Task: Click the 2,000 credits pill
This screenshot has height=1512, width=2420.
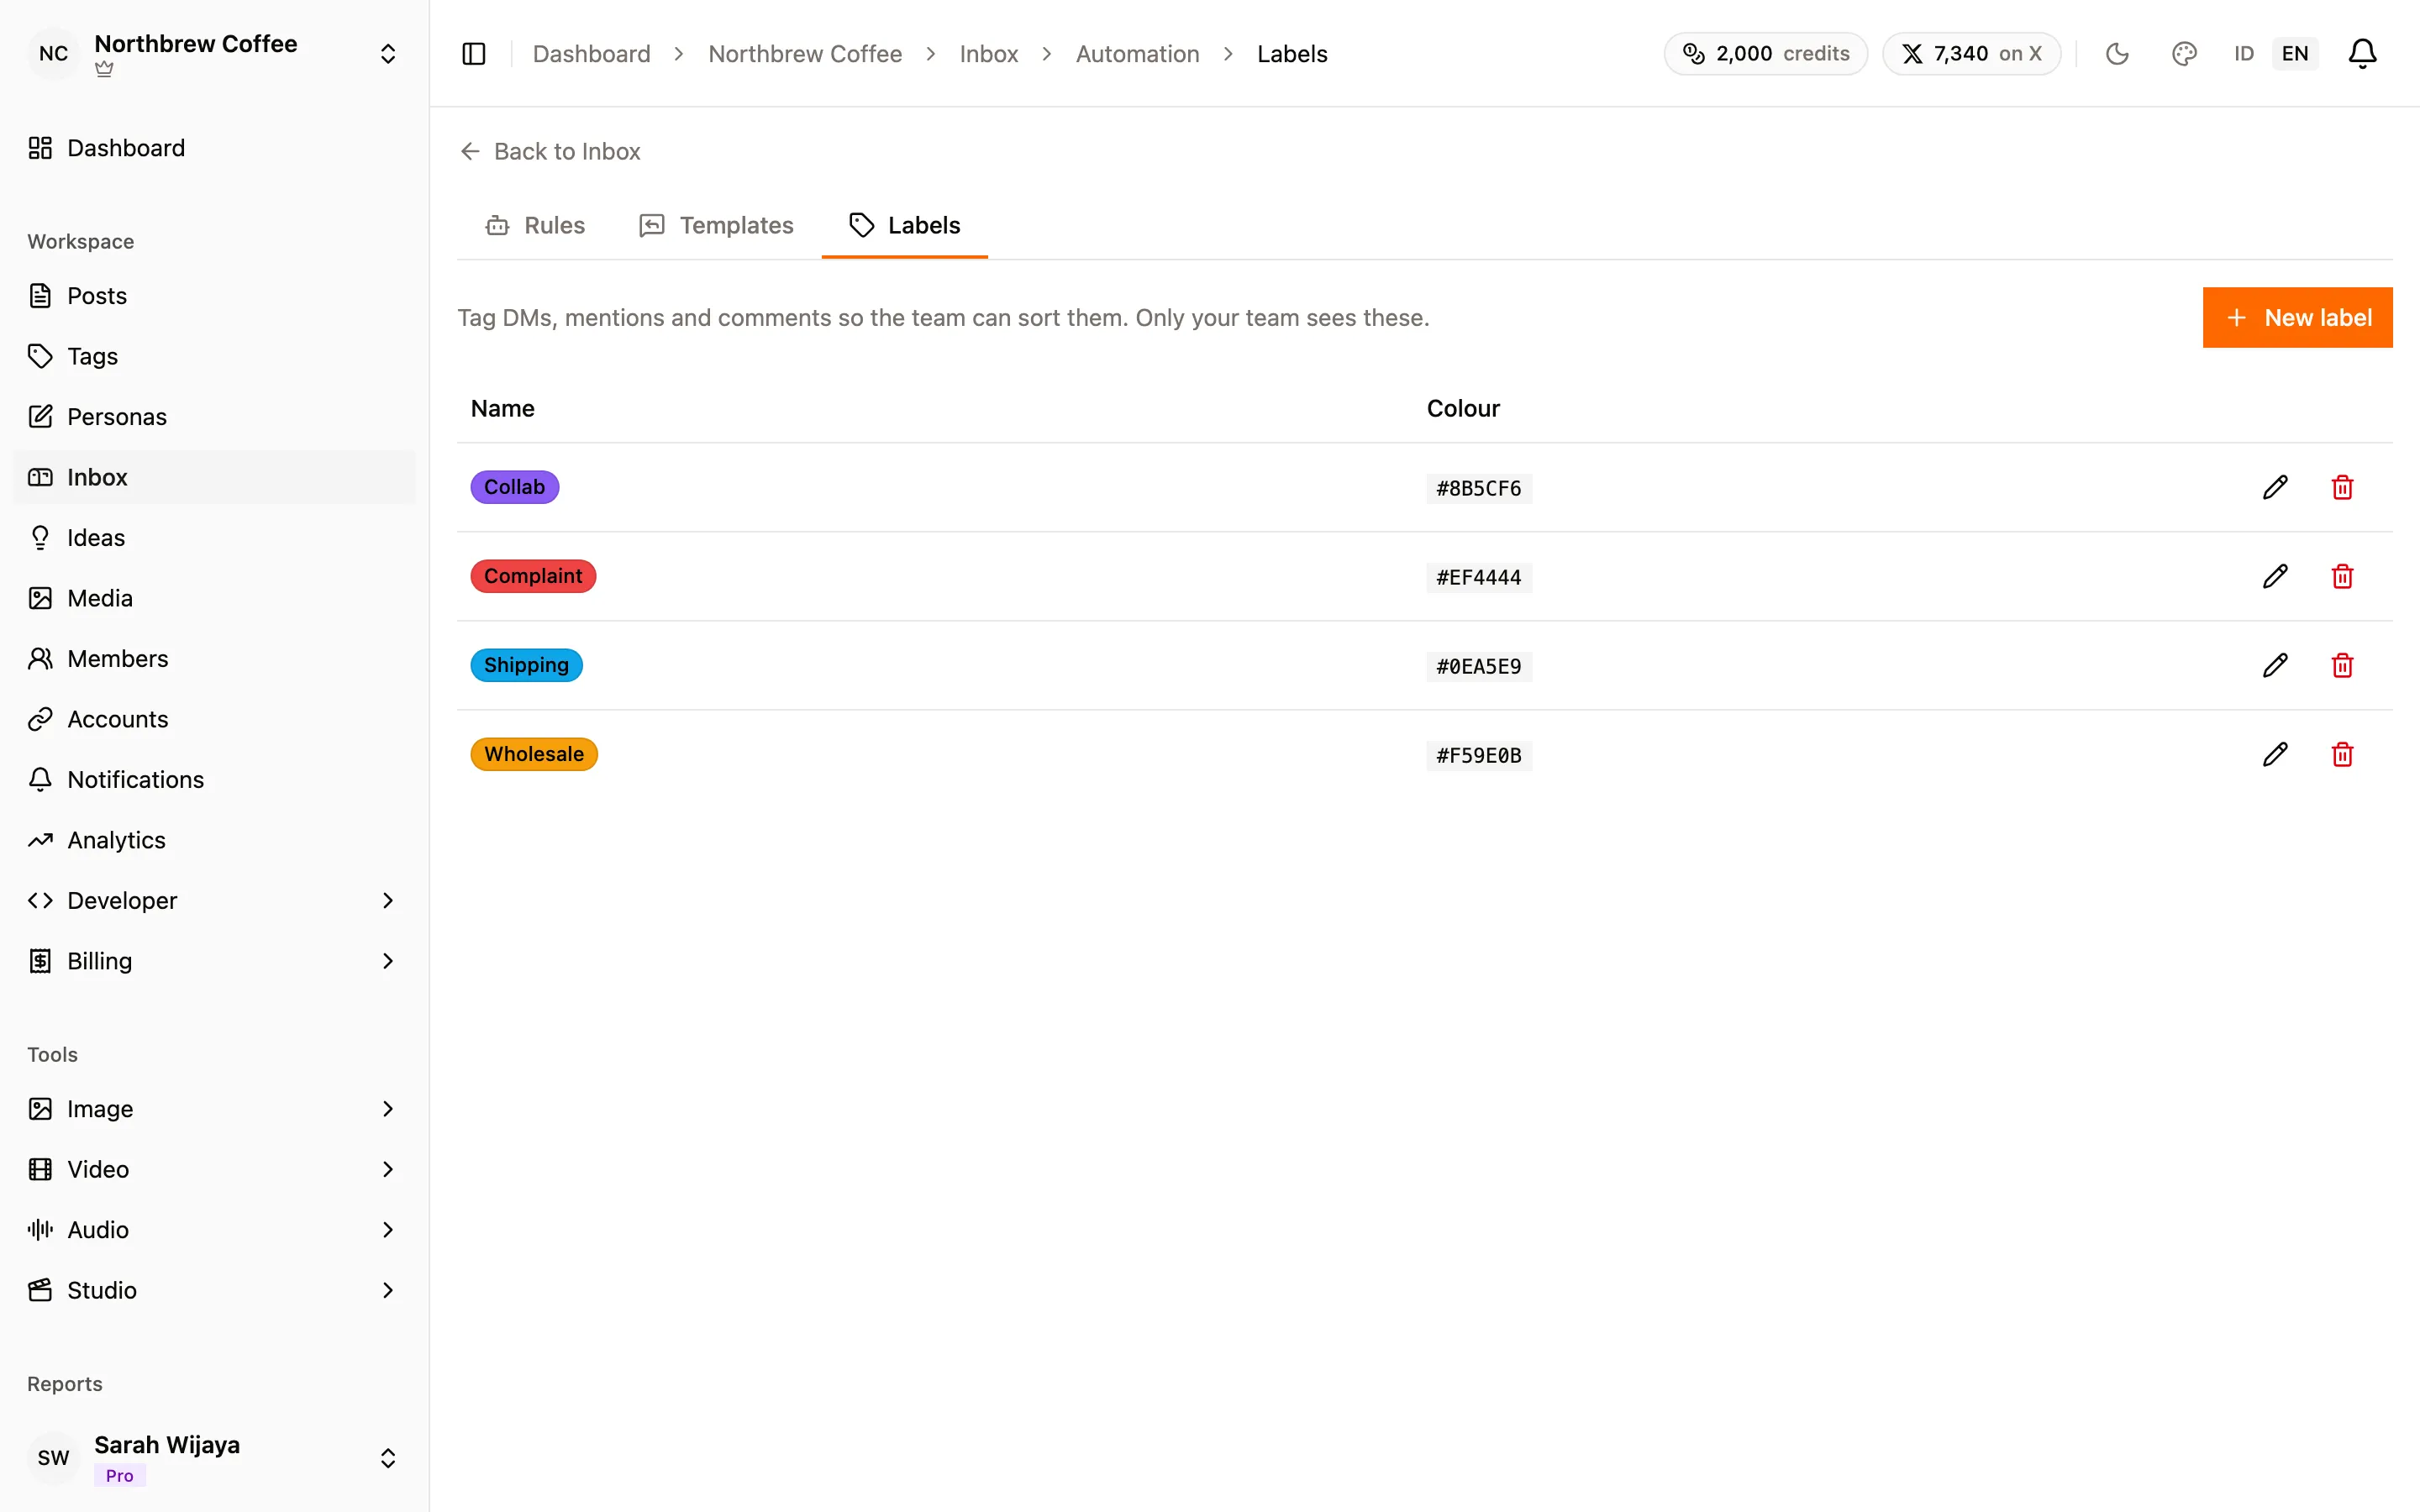Action: 1765,54
